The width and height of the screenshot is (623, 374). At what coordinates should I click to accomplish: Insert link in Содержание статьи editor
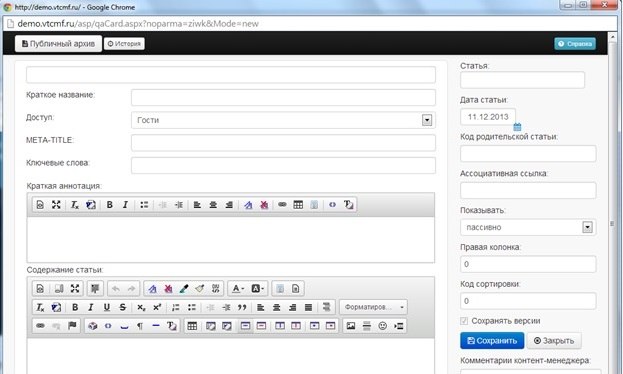(x=40, y=326)
